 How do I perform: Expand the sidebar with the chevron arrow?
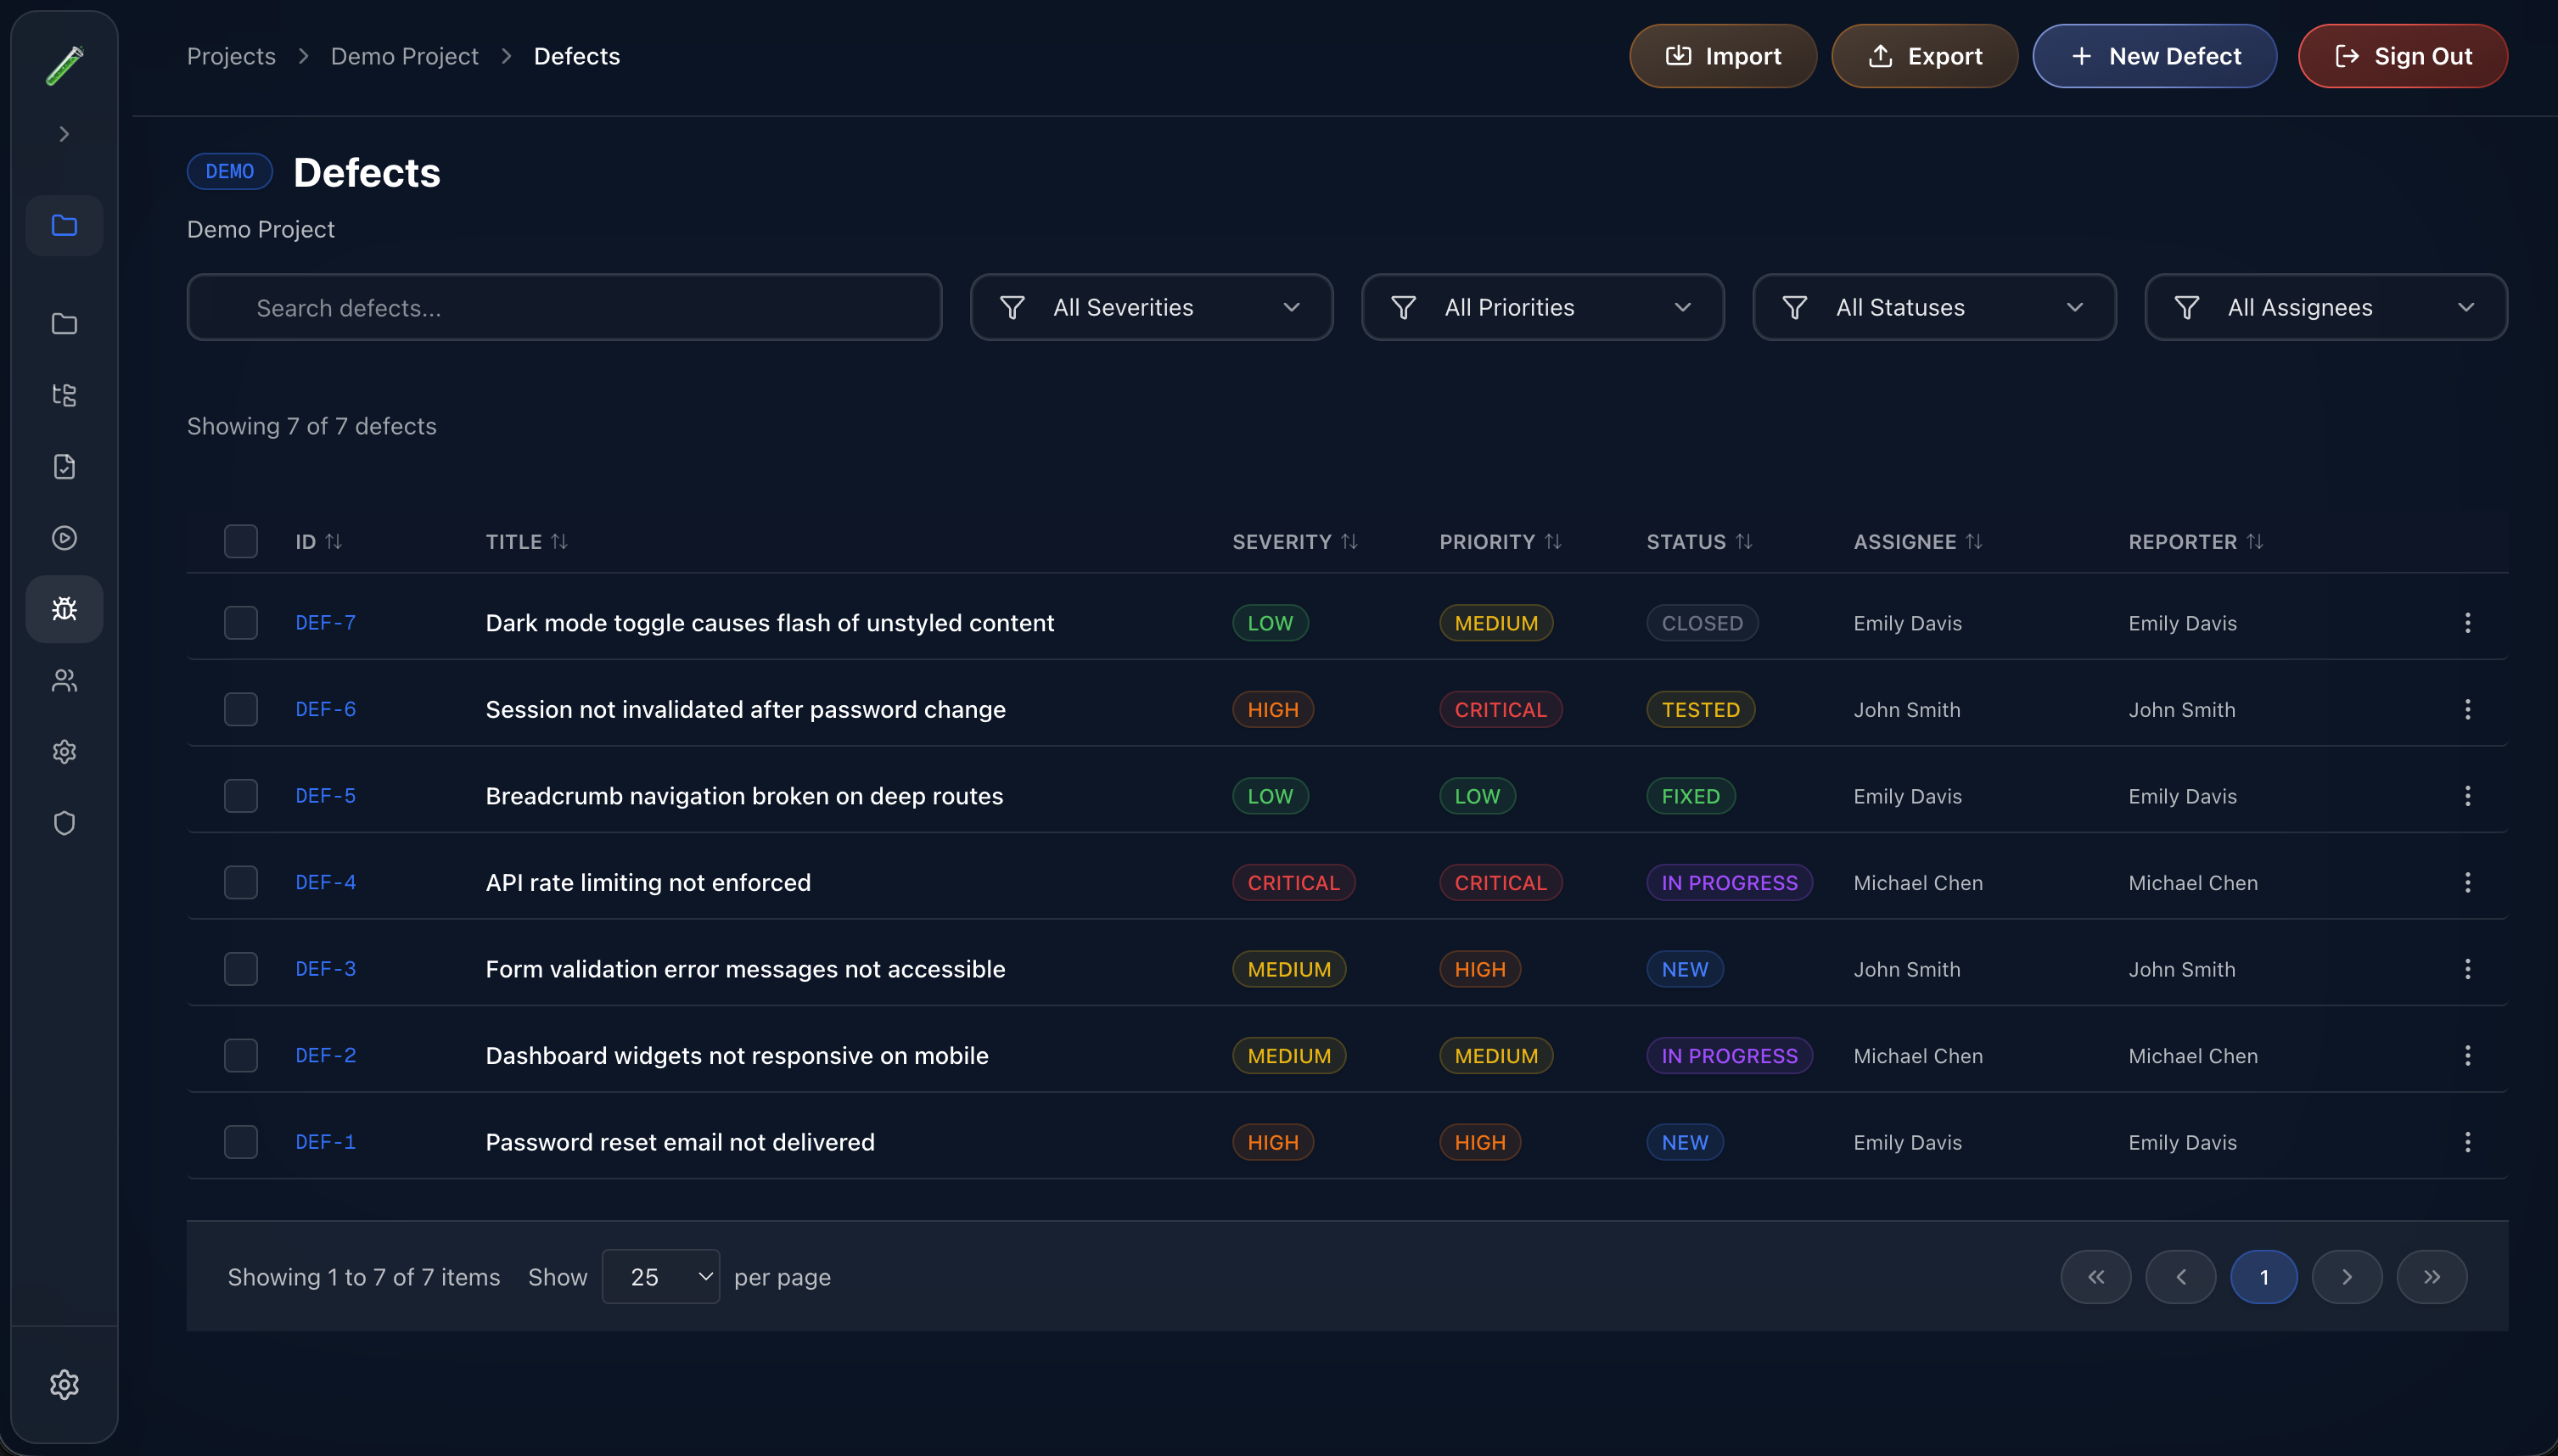(x=64, y=133)
